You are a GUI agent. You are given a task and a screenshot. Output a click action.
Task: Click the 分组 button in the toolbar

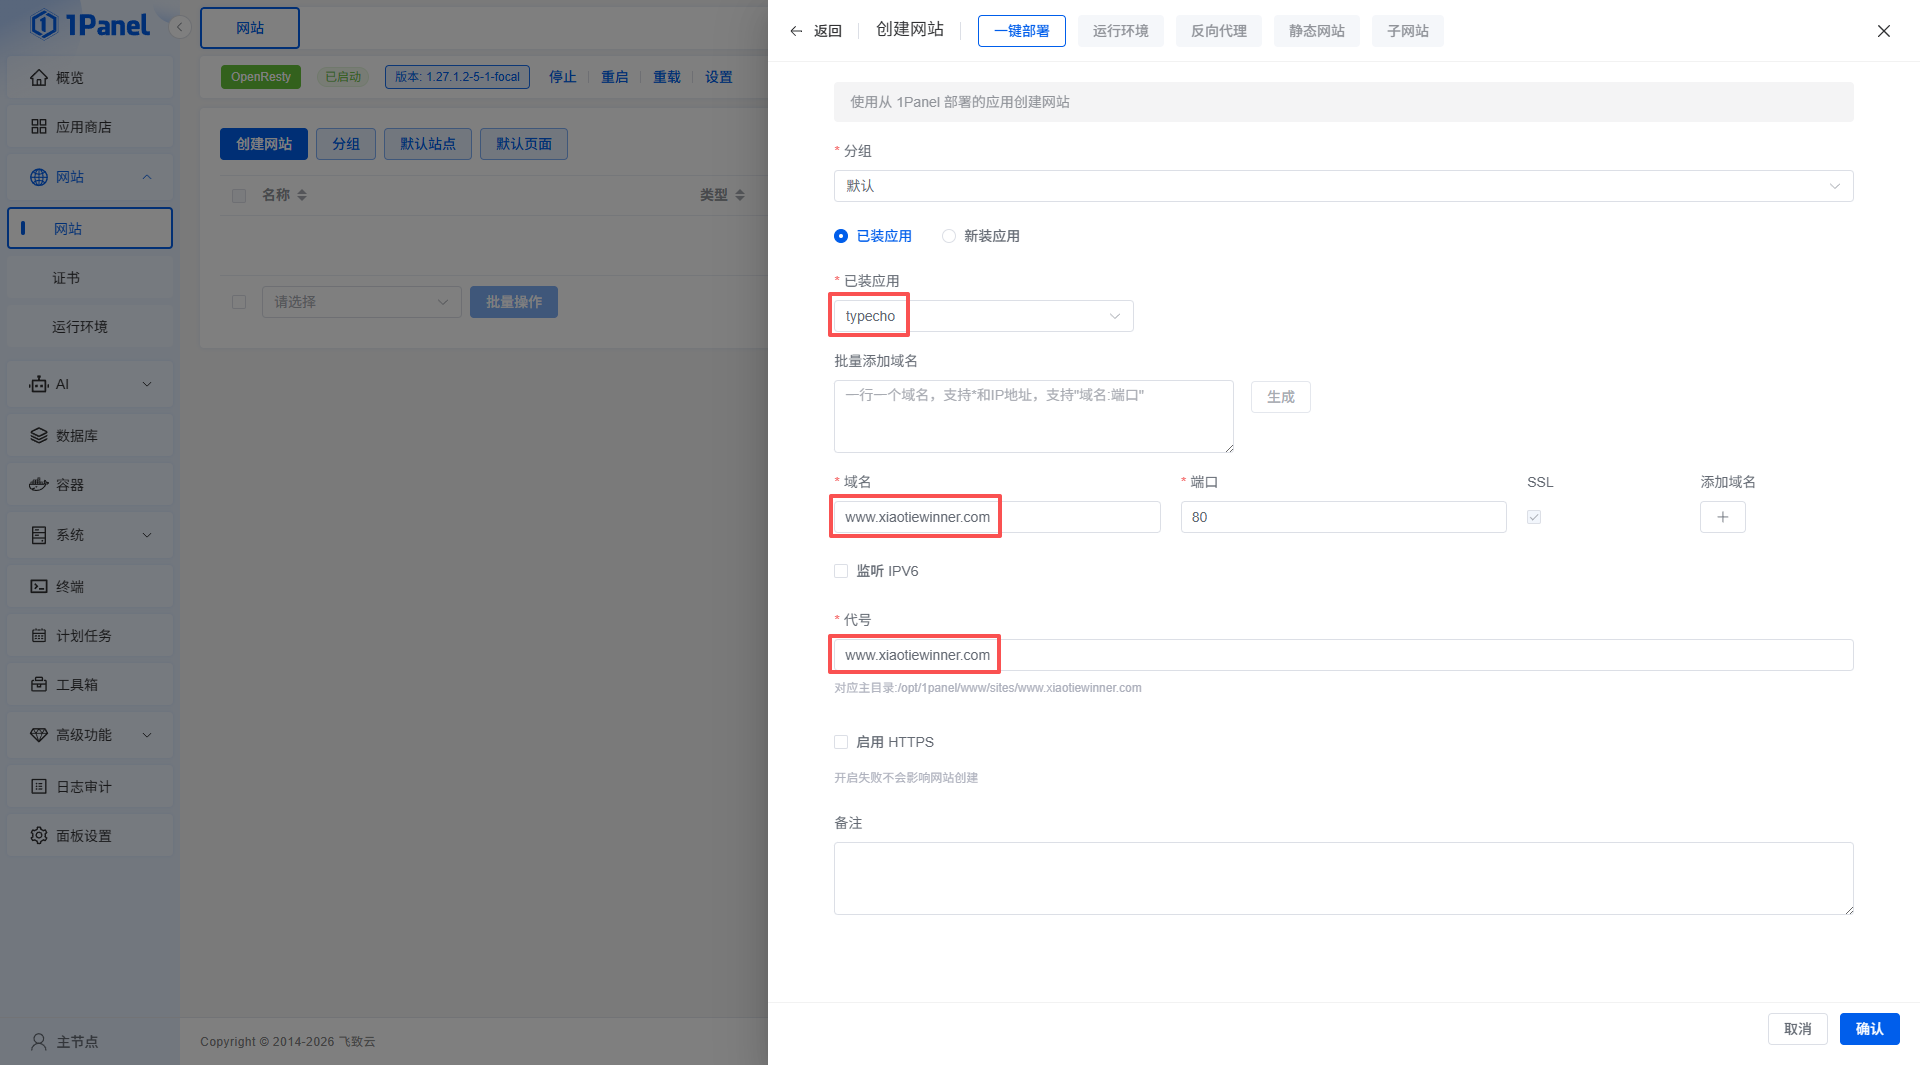point(346,144)
